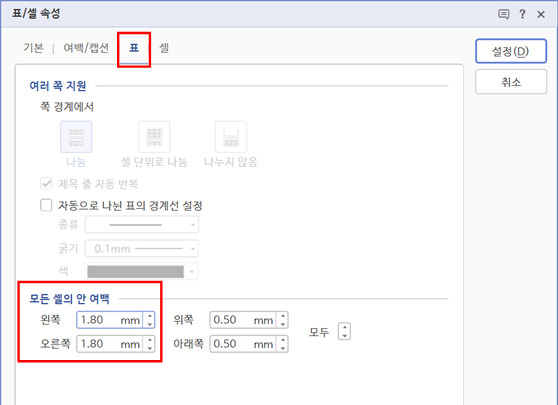
Task: Select the 나눔 page-split icon
Action: click(76, 137)
